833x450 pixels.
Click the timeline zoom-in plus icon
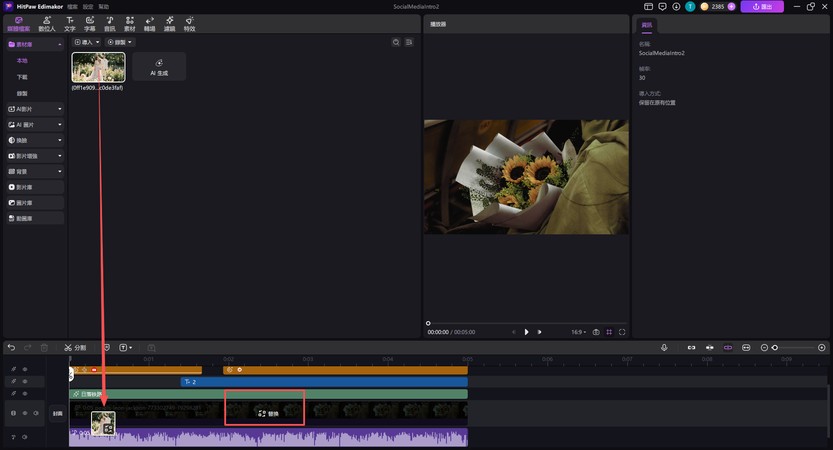point(822,347)
